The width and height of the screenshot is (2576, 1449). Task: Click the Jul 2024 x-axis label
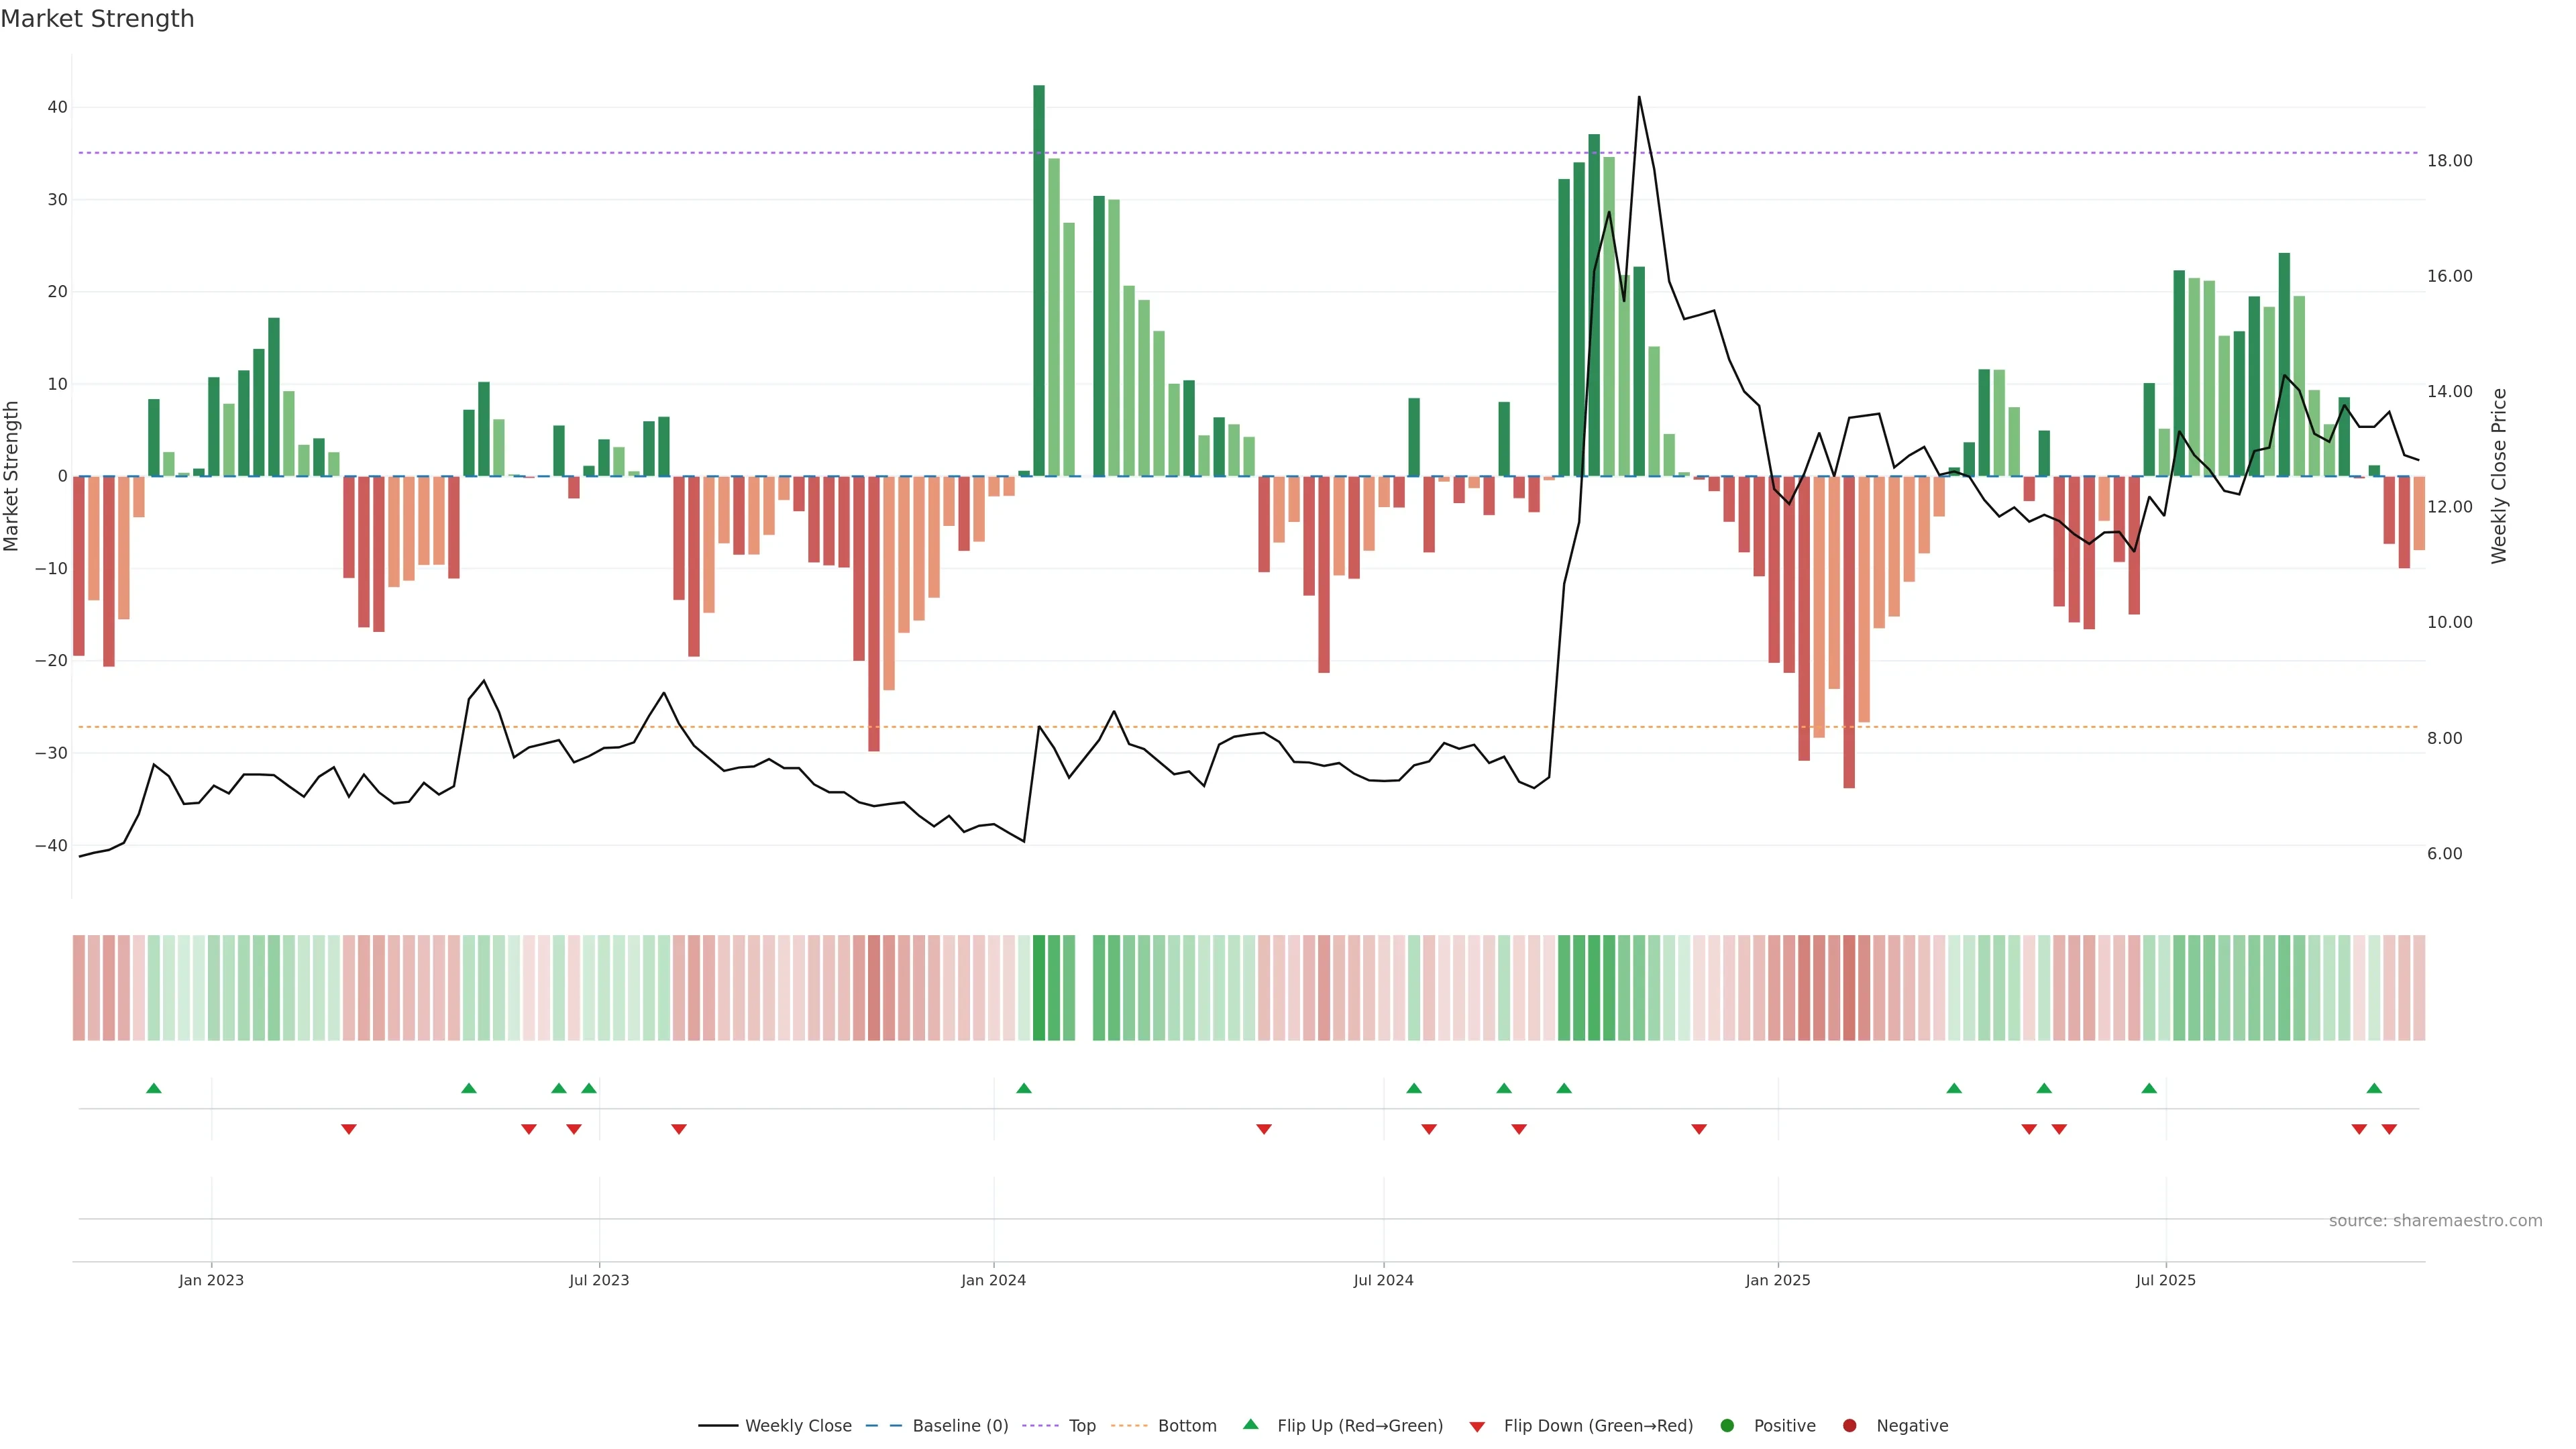click(1383, 1280)
